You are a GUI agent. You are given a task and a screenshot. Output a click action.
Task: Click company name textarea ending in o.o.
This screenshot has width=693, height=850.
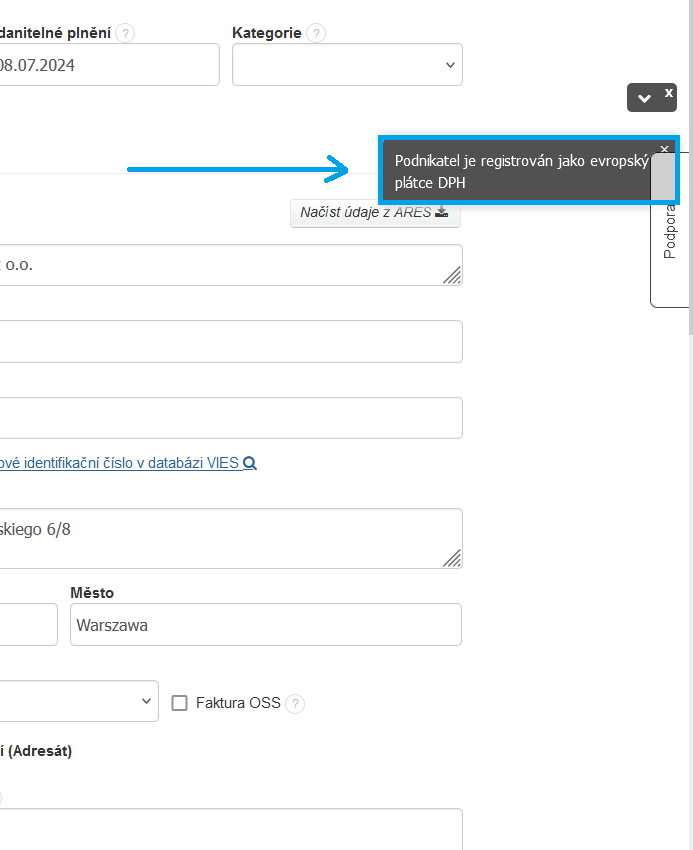[228, 265]
